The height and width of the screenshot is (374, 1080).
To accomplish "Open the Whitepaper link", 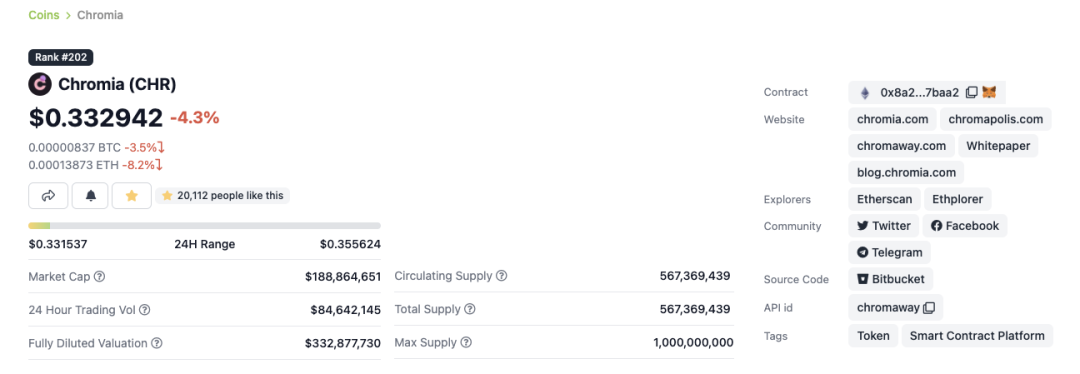I will click(998, 146).
